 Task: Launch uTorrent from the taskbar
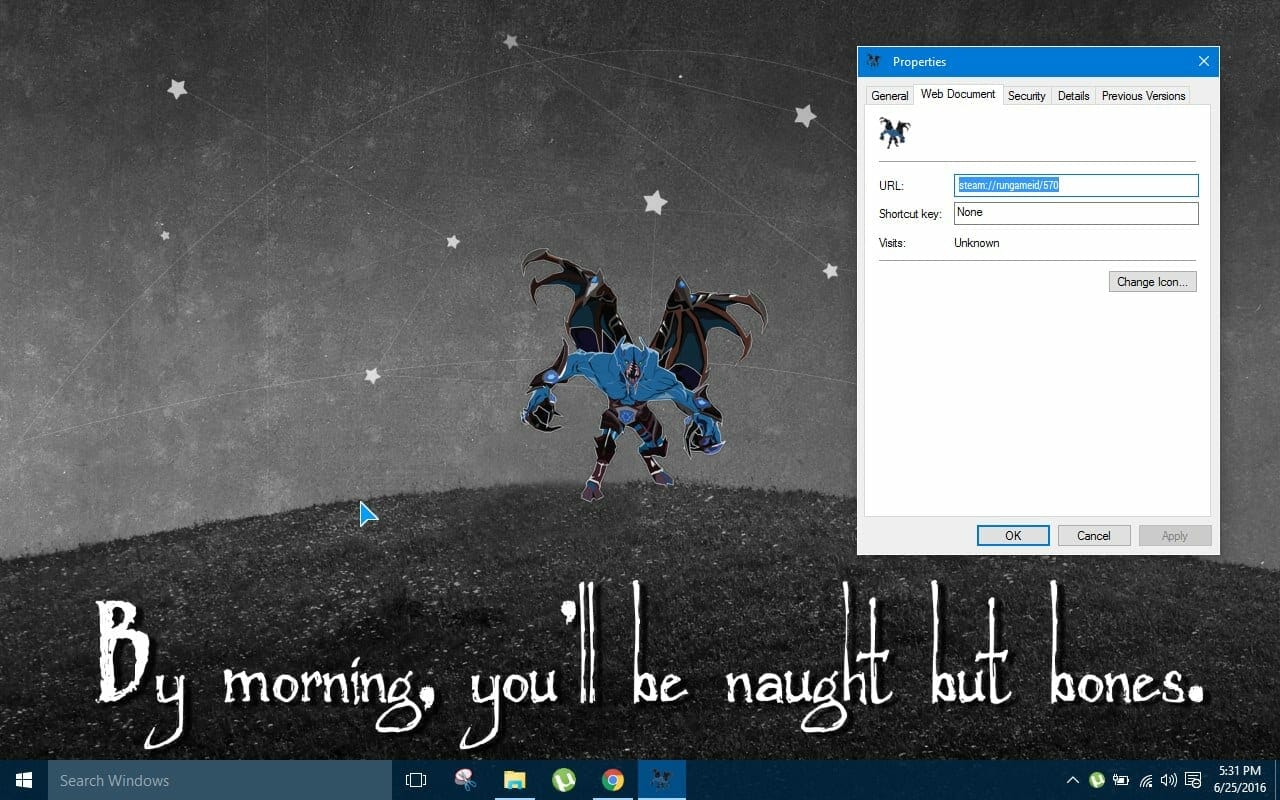click(x=564, y=780)
